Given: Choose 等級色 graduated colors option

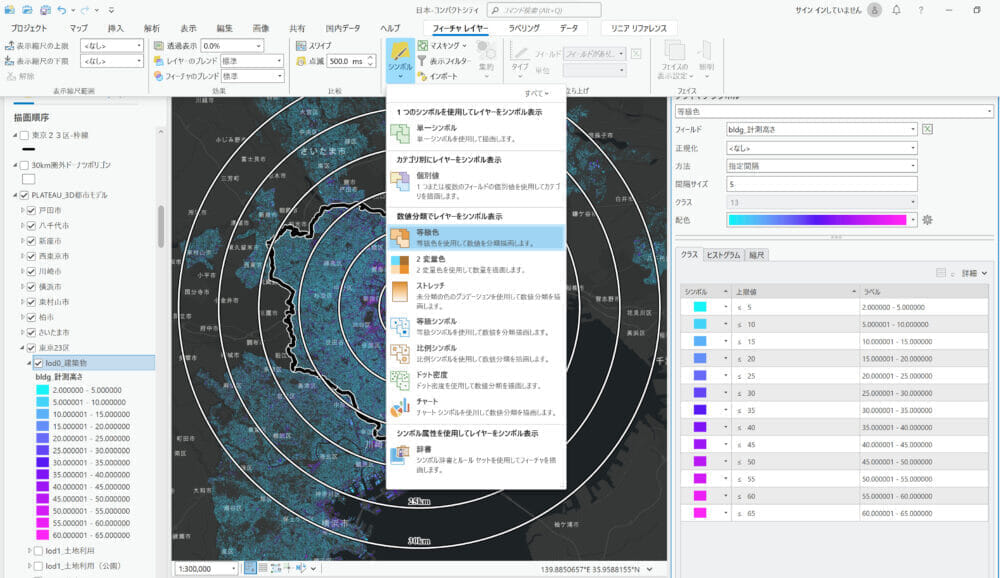Looking at the screenshot, I should 476,238.
